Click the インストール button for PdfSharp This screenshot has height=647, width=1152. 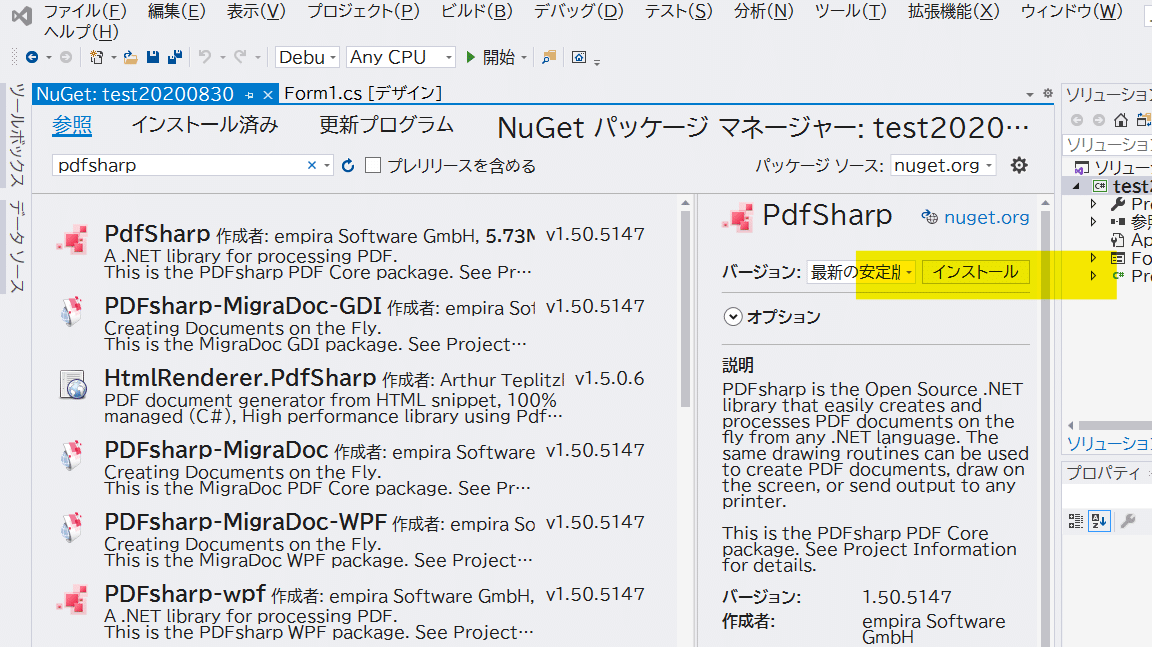click(975, 271)
